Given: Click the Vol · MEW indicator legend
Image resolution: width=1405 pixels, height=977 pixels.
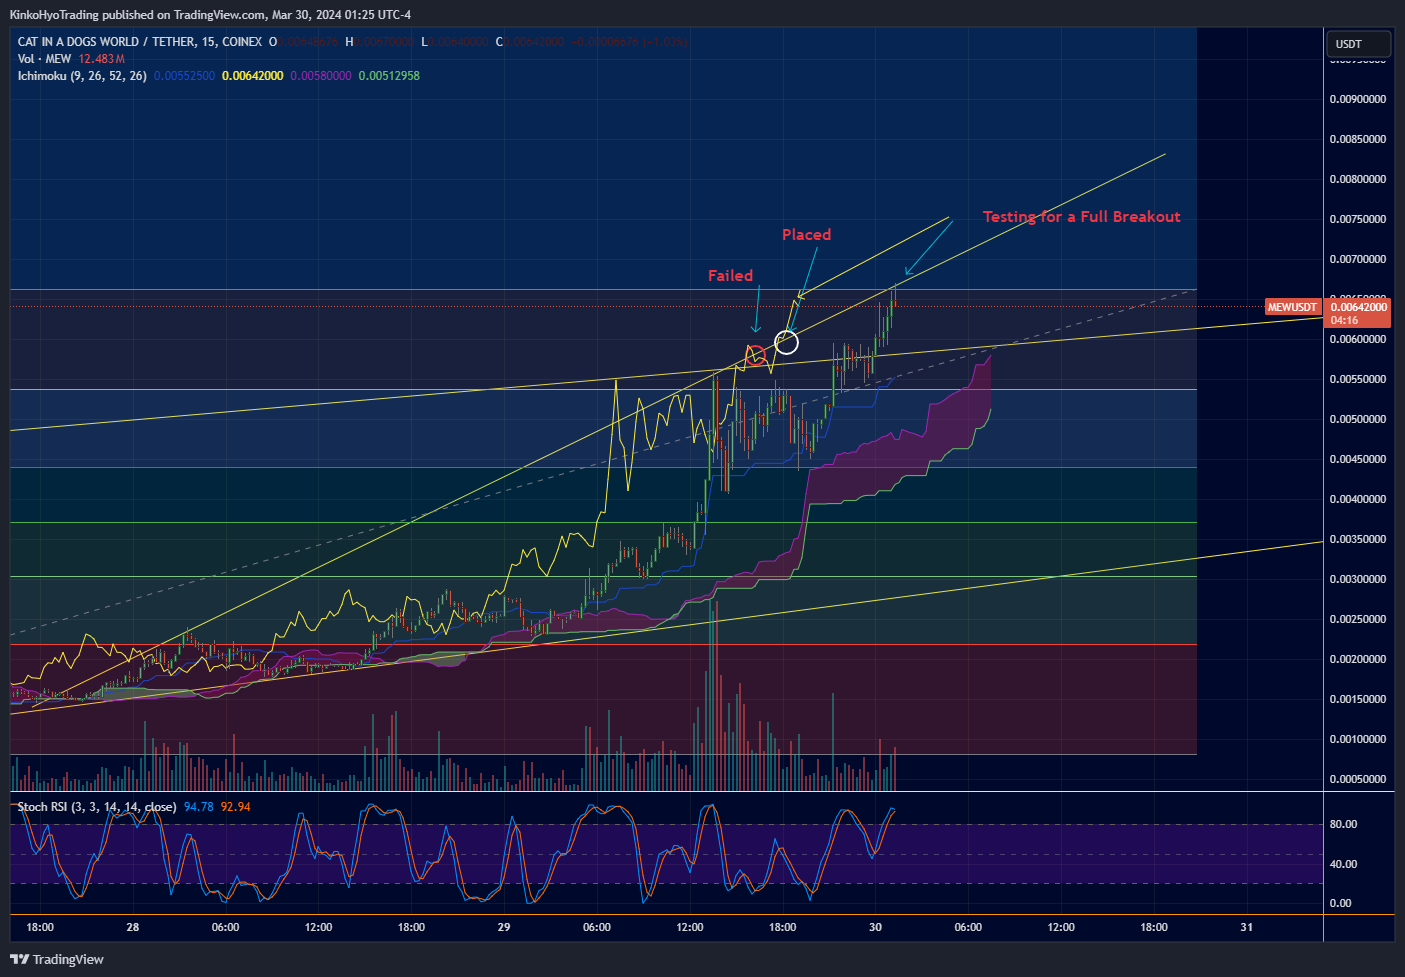Looking at the screenshot, I should pos(44,59).
